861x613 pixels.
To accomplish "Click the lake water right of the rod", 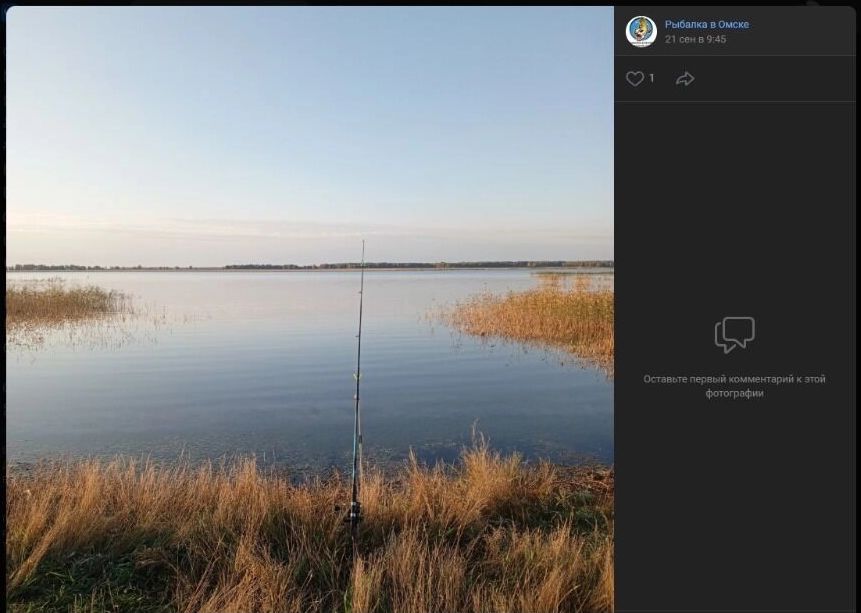I will coord(480,400).
